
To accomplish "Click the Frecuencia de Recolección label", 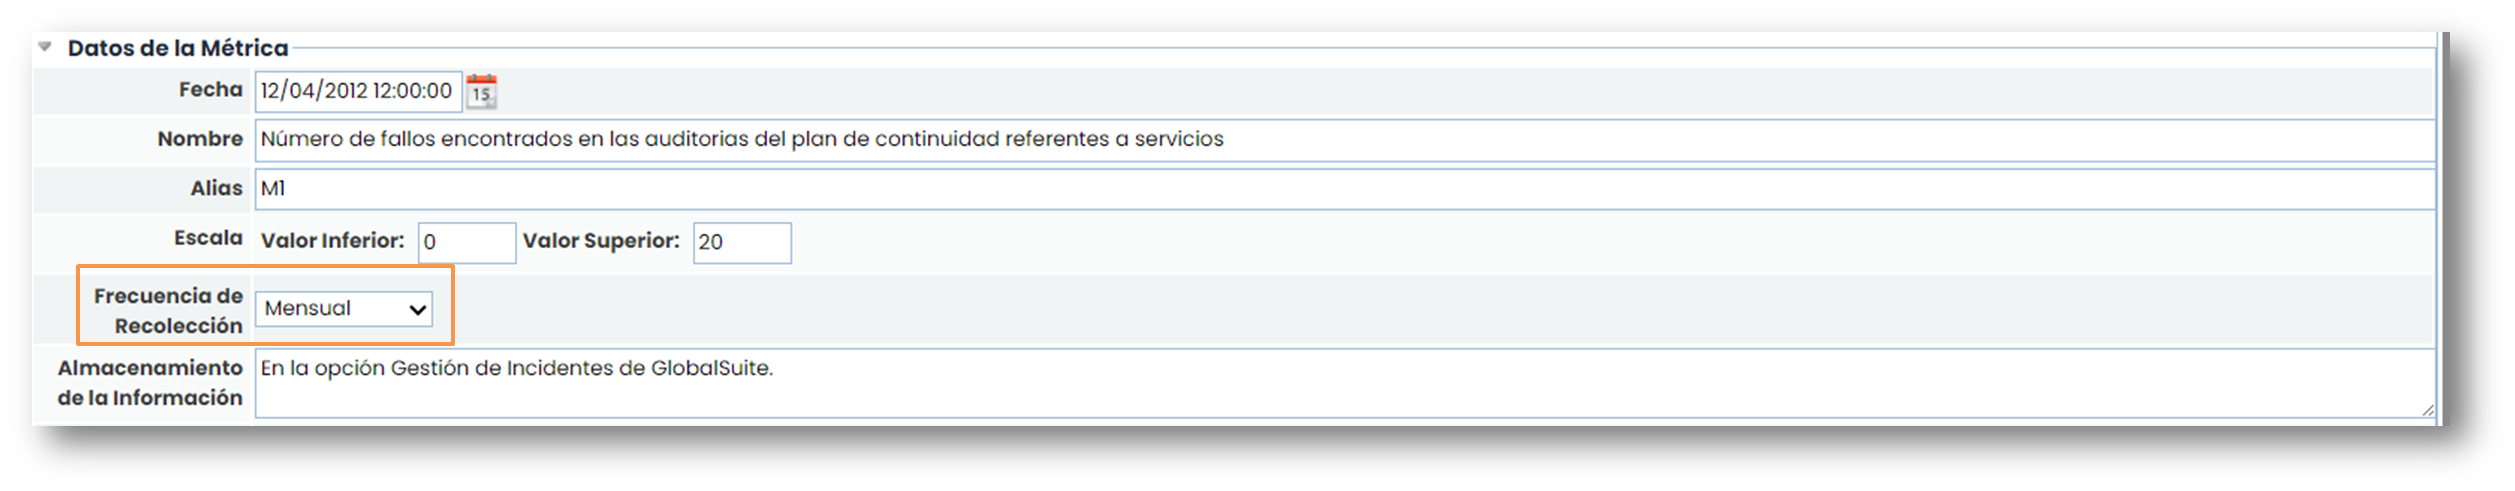I will click(168, 310).
